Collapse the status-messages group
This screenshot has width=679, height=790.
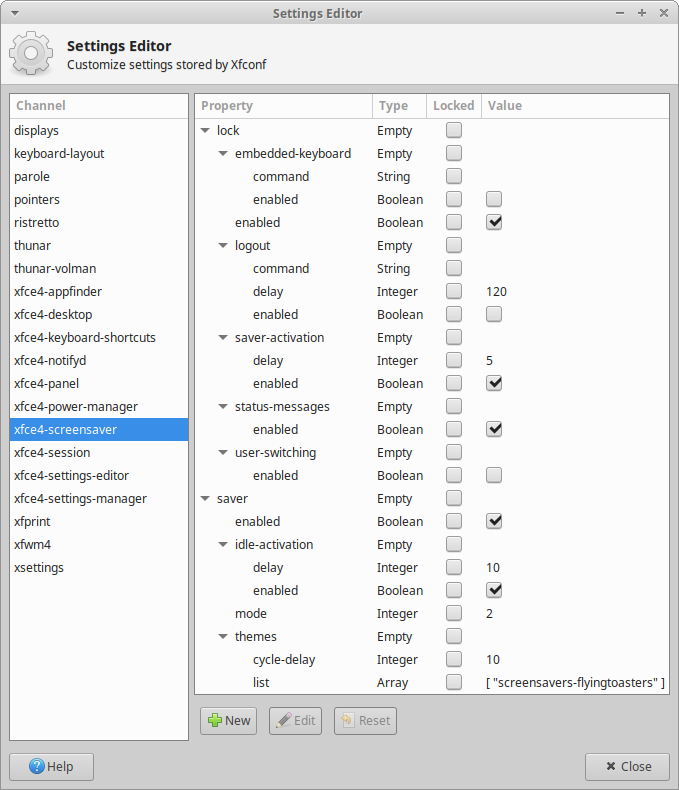[223, 407]
